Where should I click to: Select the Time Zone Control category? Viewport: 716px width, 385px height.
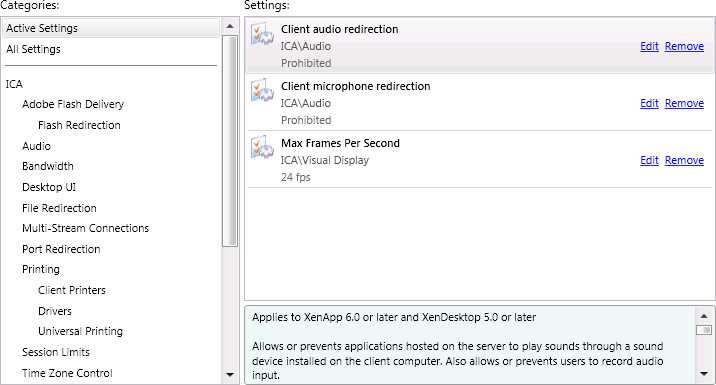click(67, 373)
